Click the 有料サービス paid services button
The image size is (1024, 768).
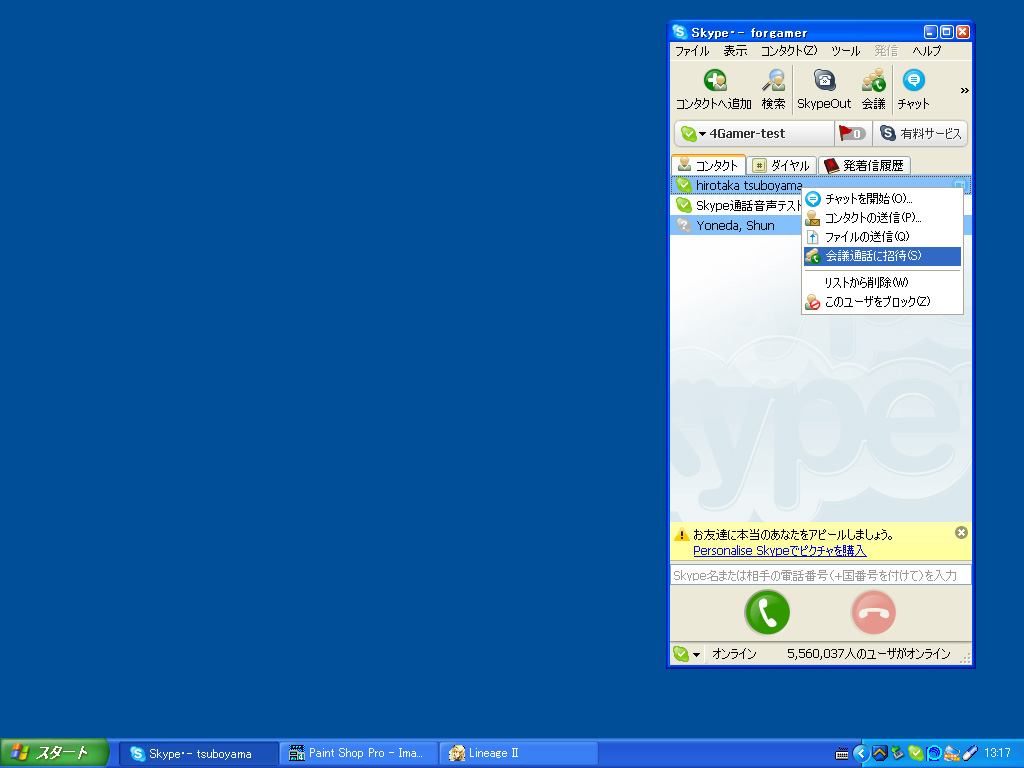click(920, 133)
